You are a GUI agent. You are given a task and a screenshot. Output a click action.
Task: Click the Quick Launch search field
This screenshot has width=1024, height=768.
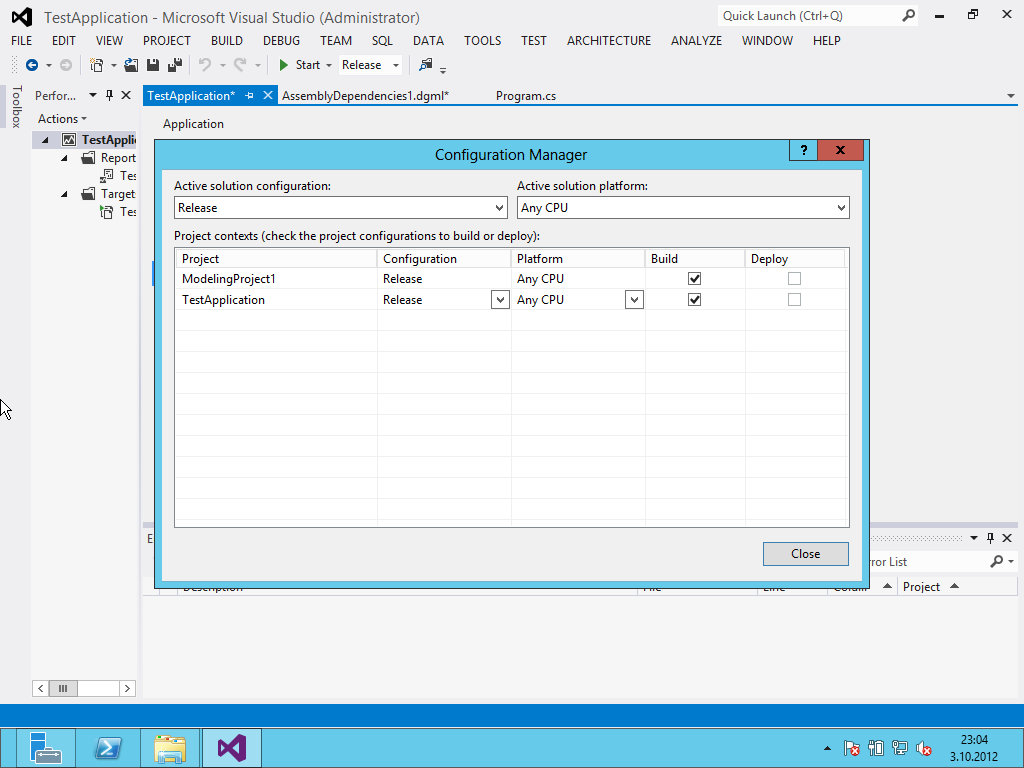tap(808, 16)
